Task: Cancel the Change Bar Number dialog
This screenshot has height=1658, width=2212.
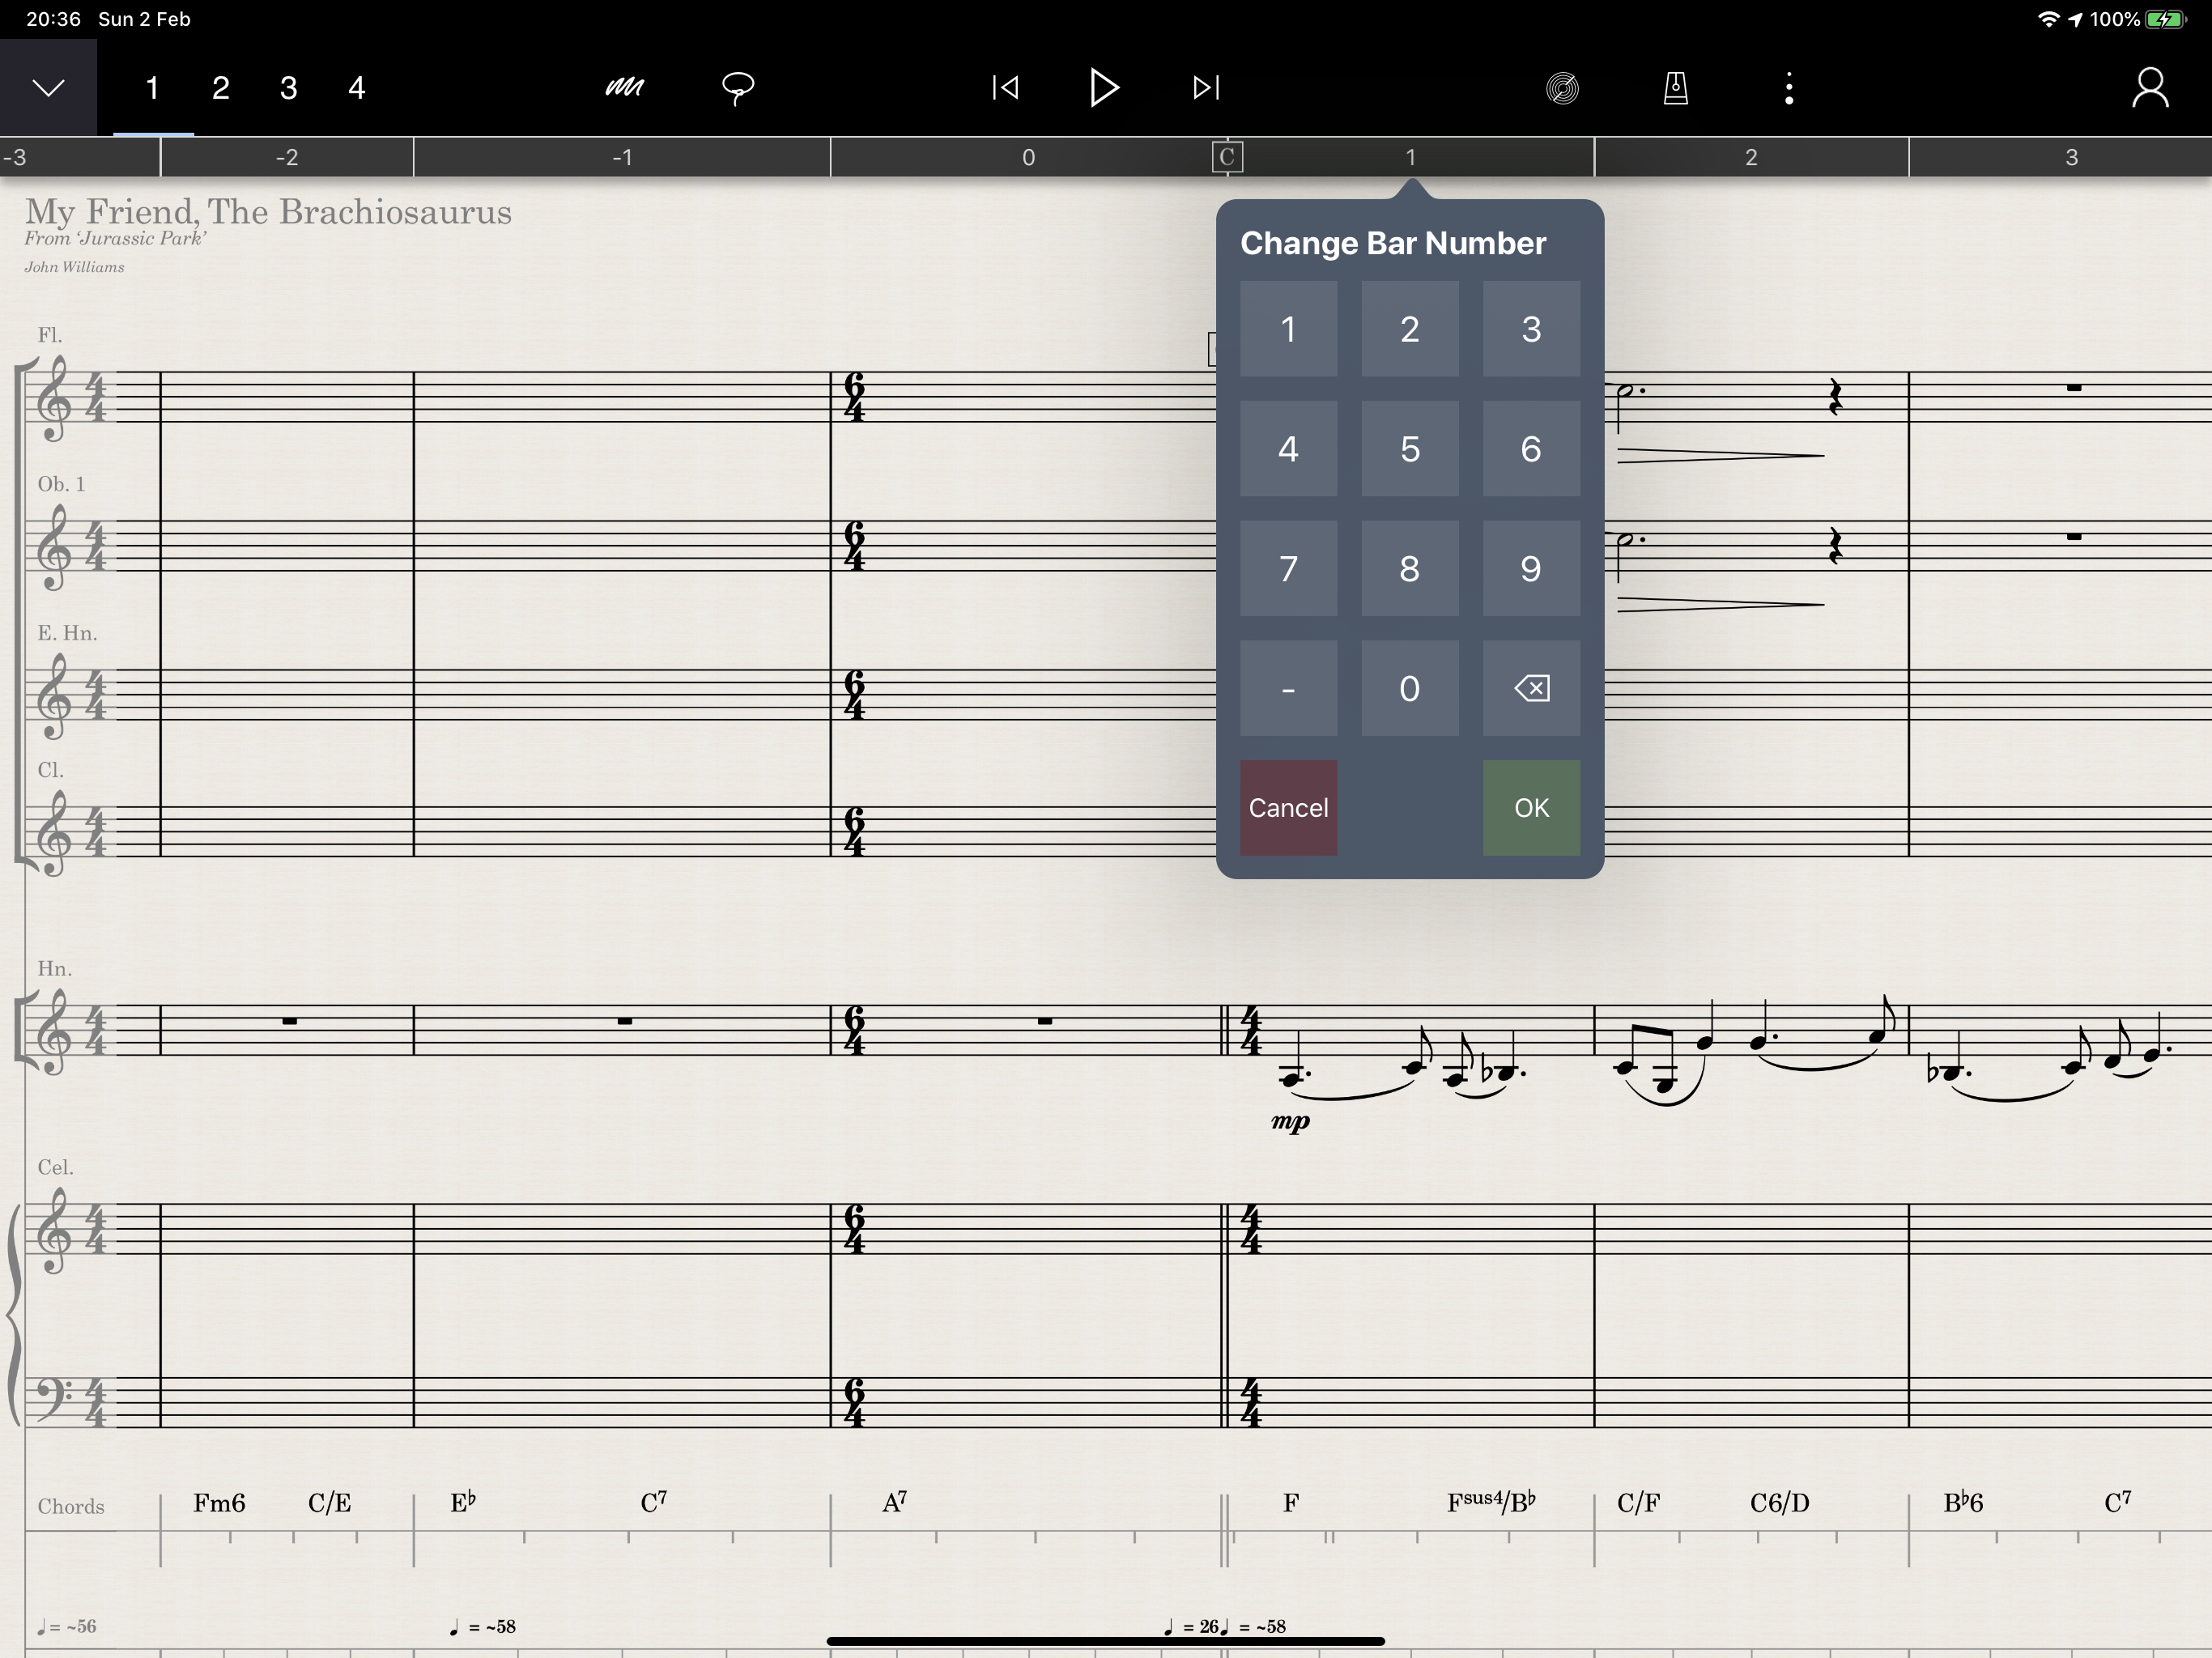Action: coord(1288,808)
